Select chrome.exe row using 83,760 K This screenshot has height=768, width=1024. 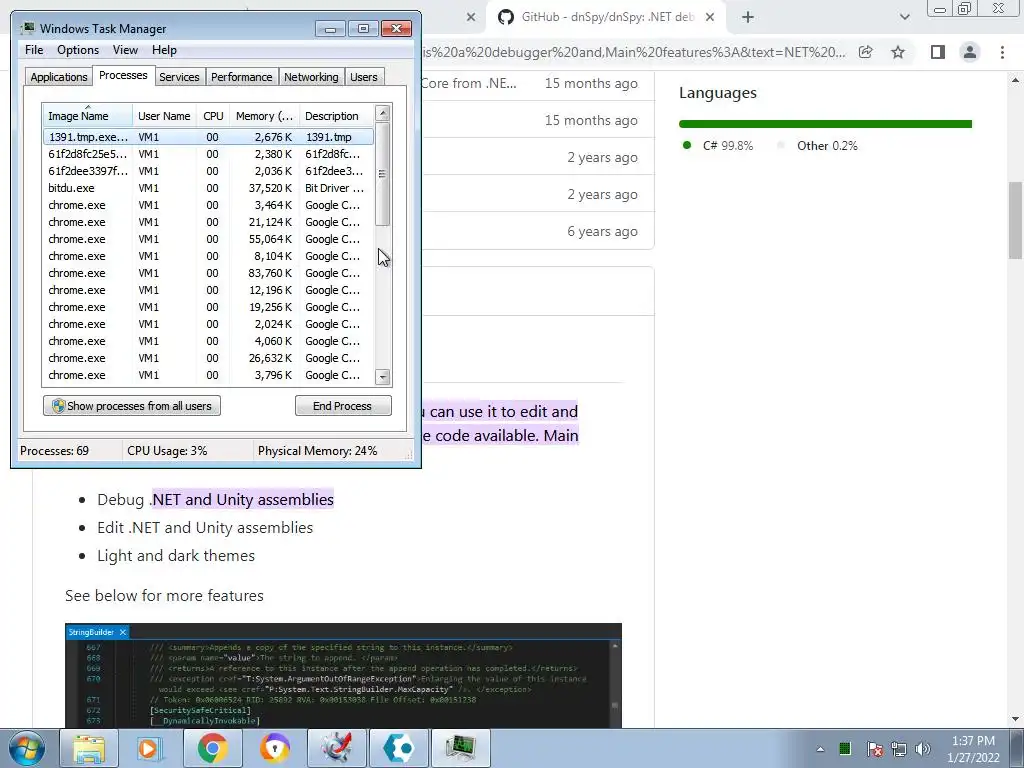208,273
